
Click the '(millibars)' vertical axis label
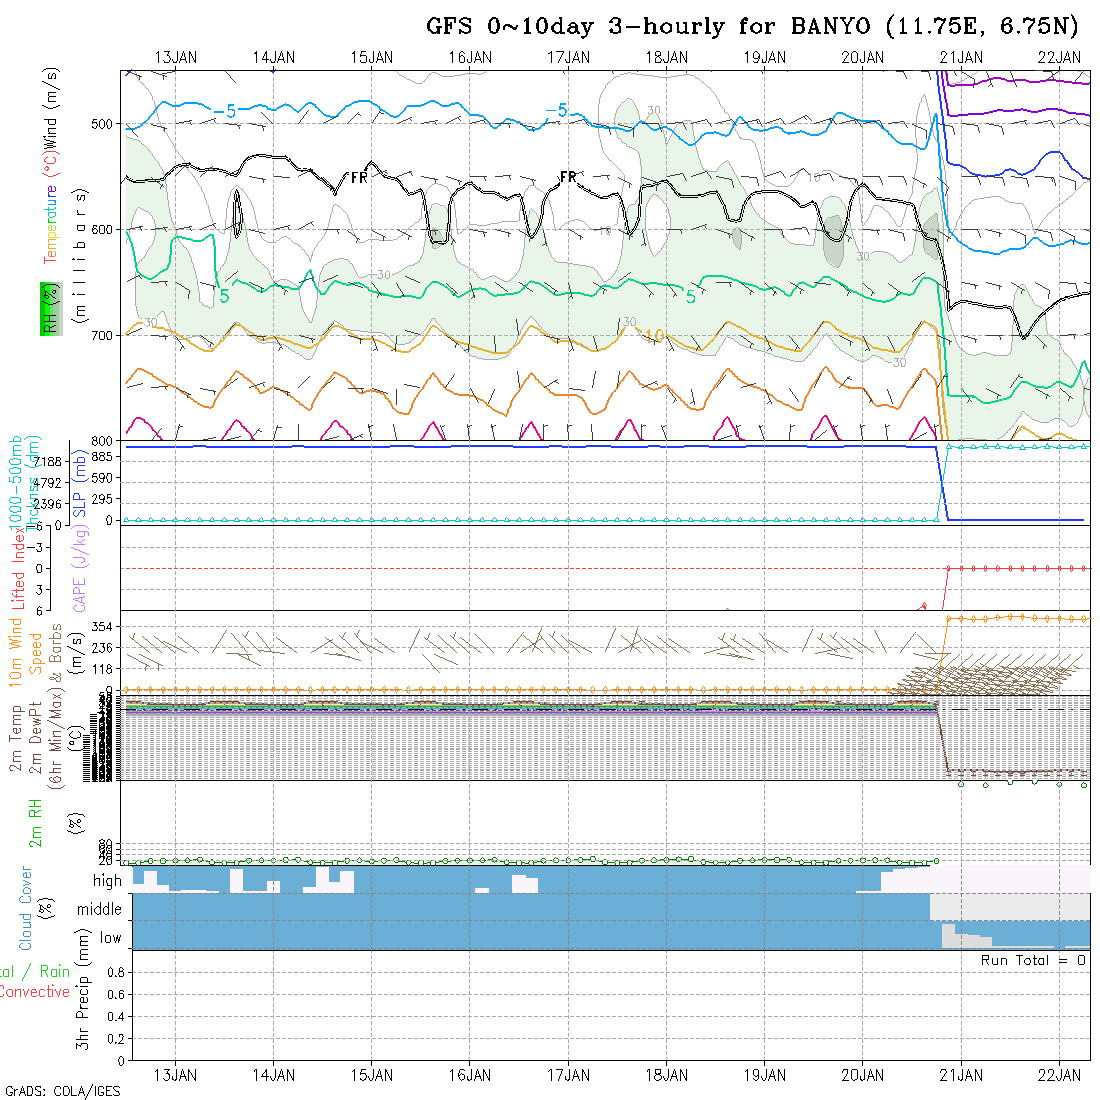click(81, 257)
